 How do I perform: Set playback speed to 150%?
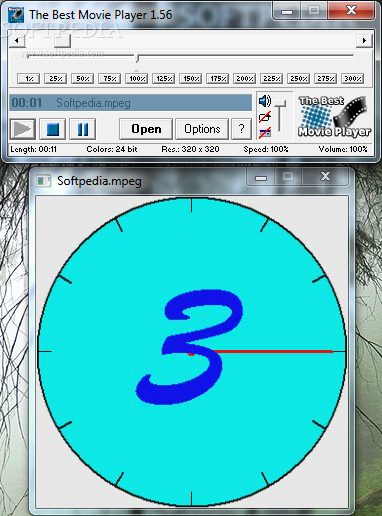coord(191,79)
